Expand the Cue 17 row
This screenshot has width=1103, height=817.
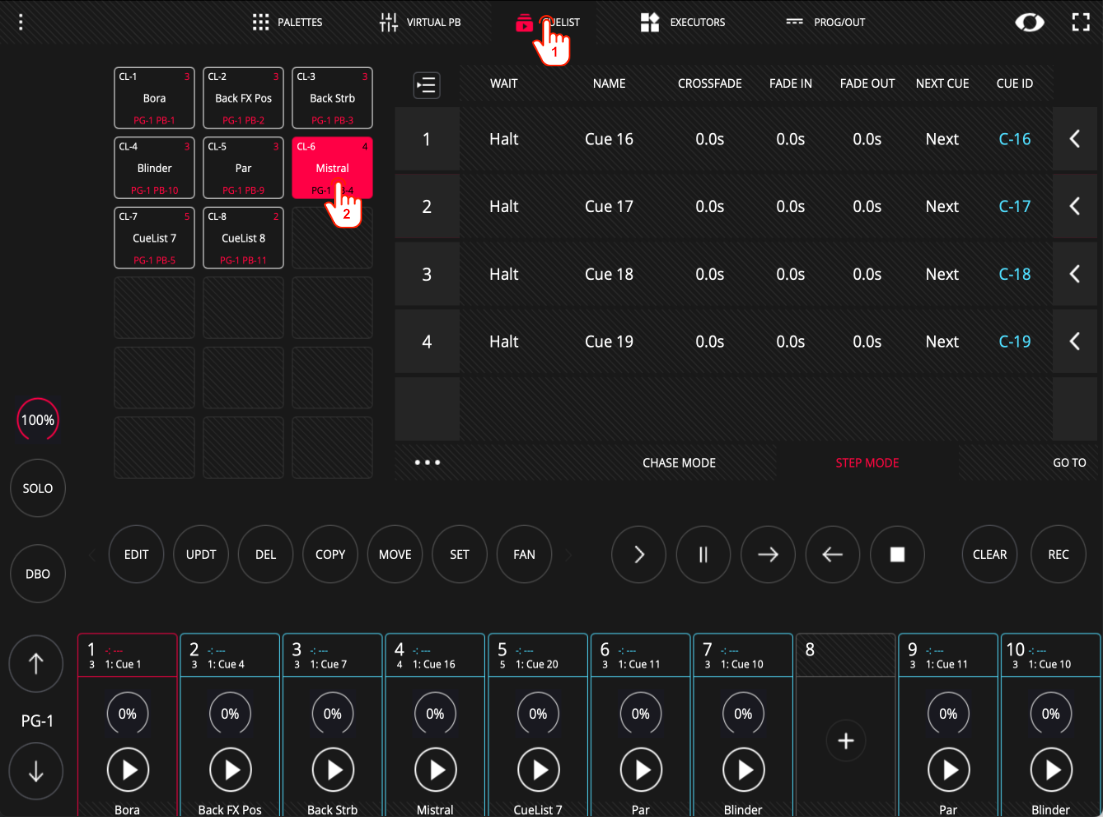1074,206
